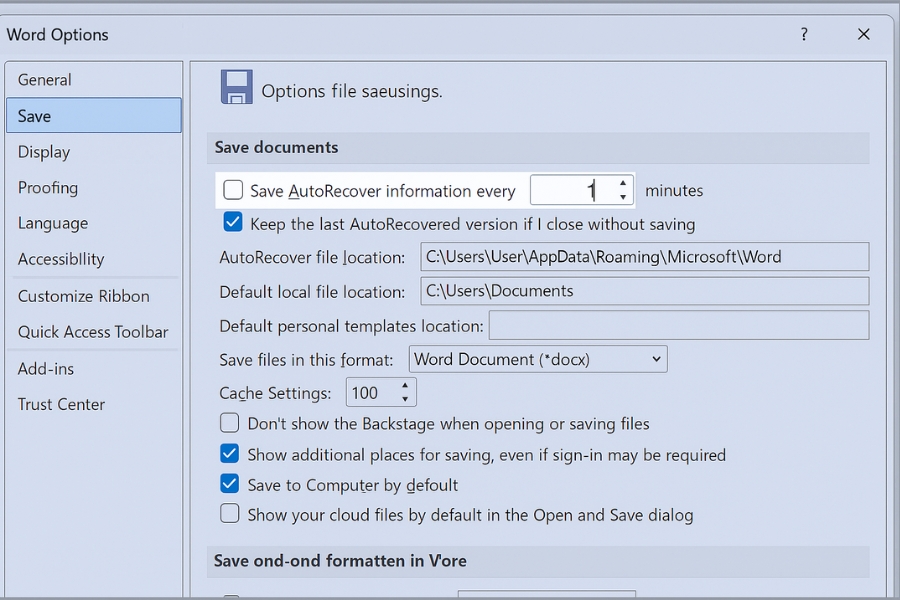Click the Help question mark icon
The width and height of the screenshot is (900, 600).
click(x=804, y=34)
